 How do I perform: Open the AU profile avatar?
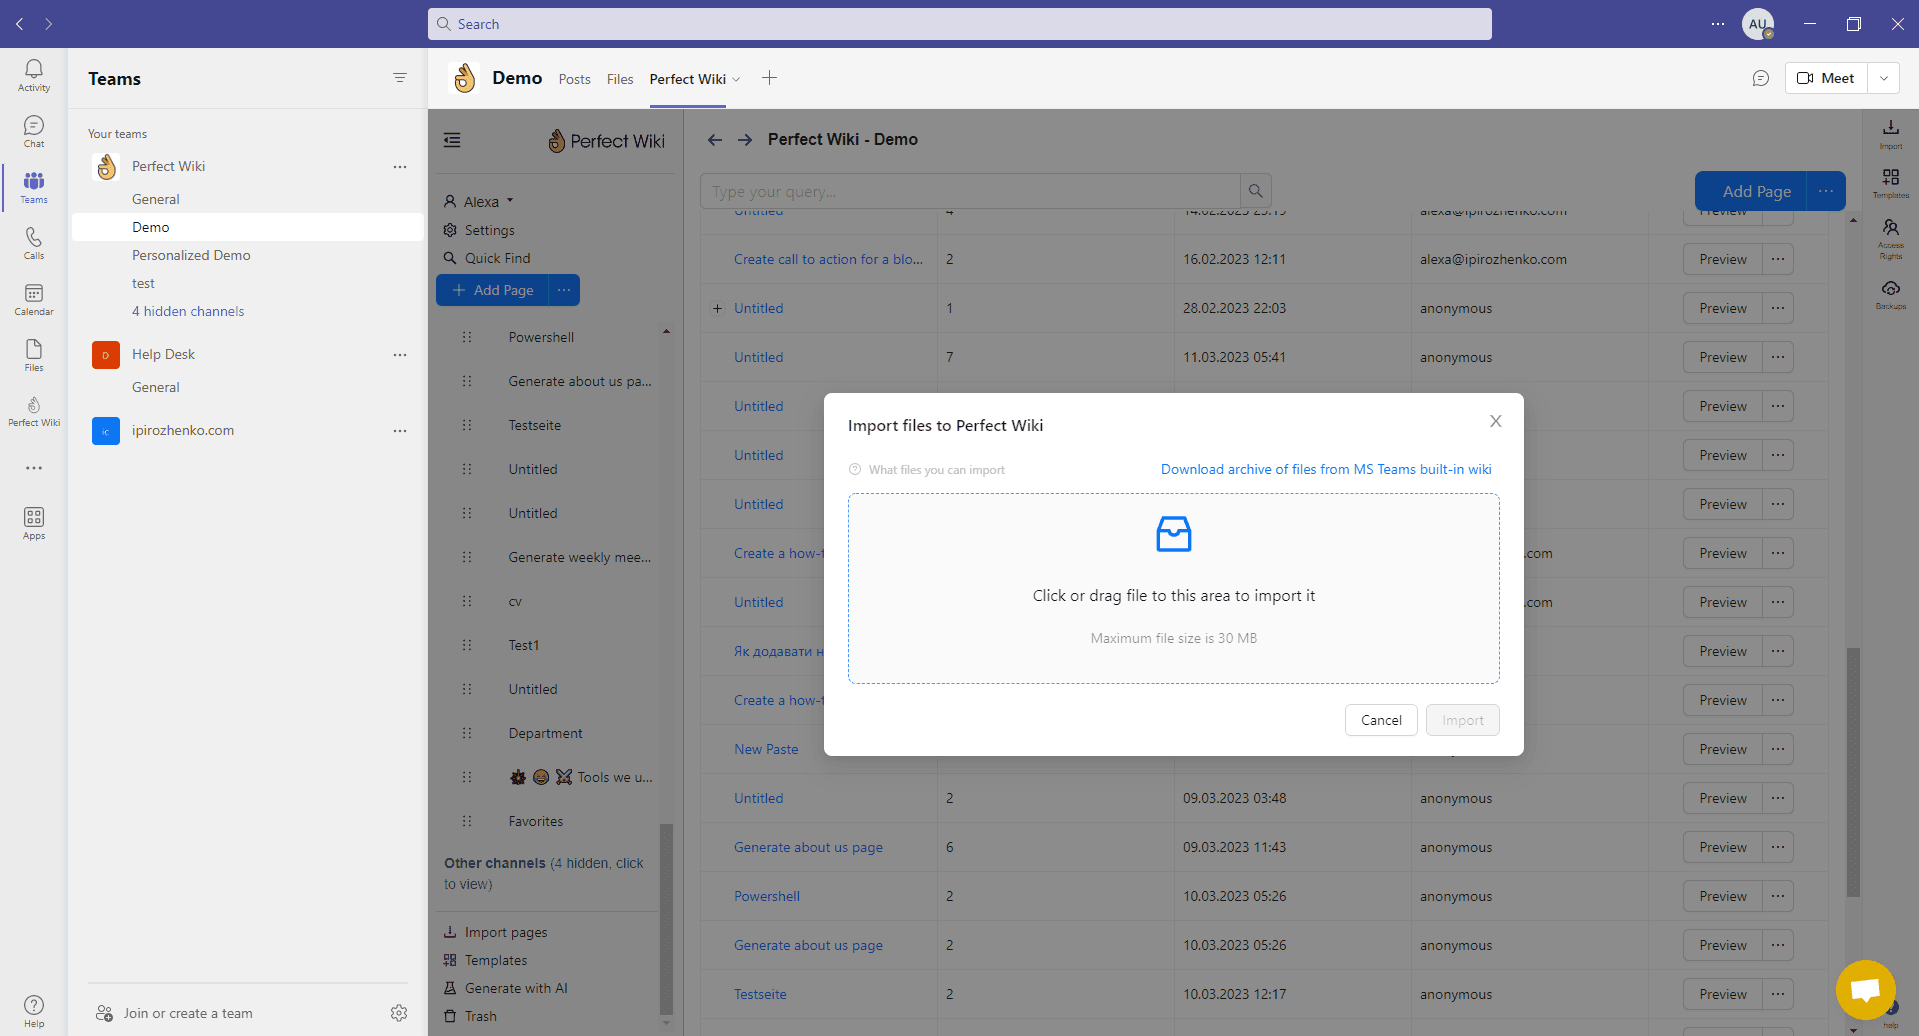click(x=1758, y=24)
